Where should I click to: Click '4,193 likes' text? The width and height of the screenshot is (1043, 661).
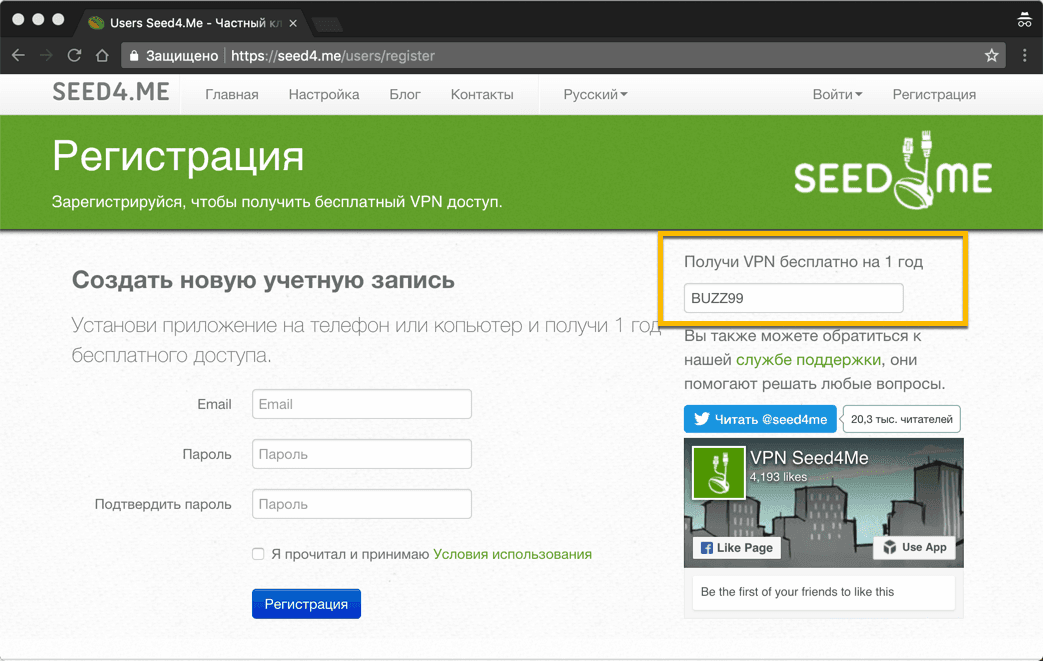778,477
